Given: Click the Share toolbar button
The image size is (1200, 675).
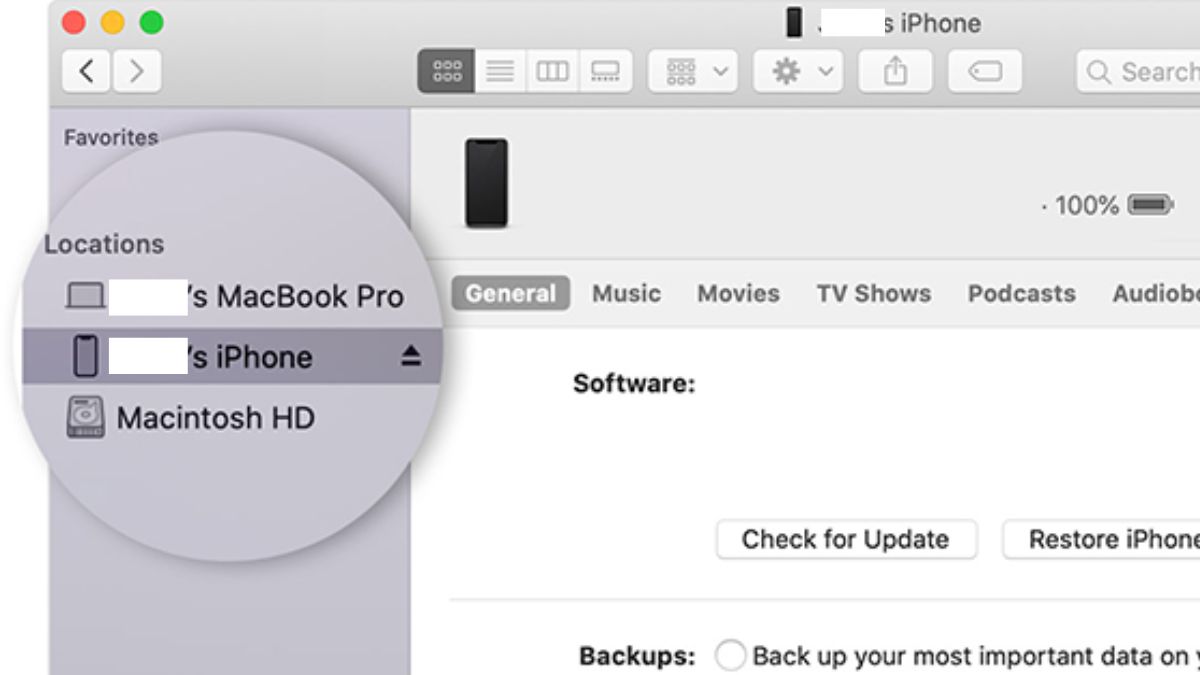Looking at the screenshot, I should pos(895,71).
